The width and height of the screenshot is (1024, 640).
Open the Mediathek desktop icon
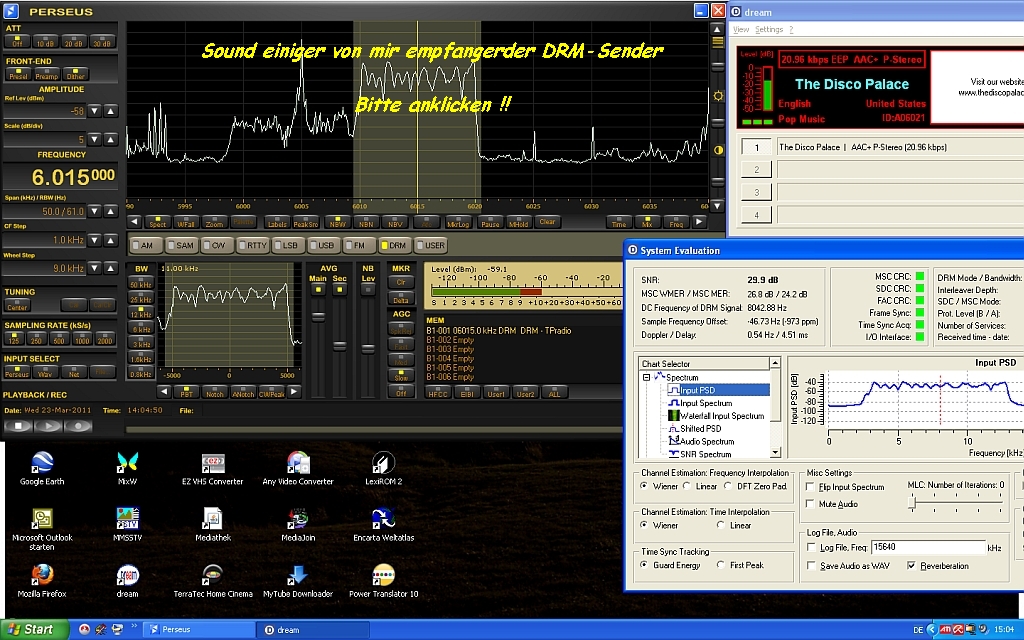click(x=212, y=524)
